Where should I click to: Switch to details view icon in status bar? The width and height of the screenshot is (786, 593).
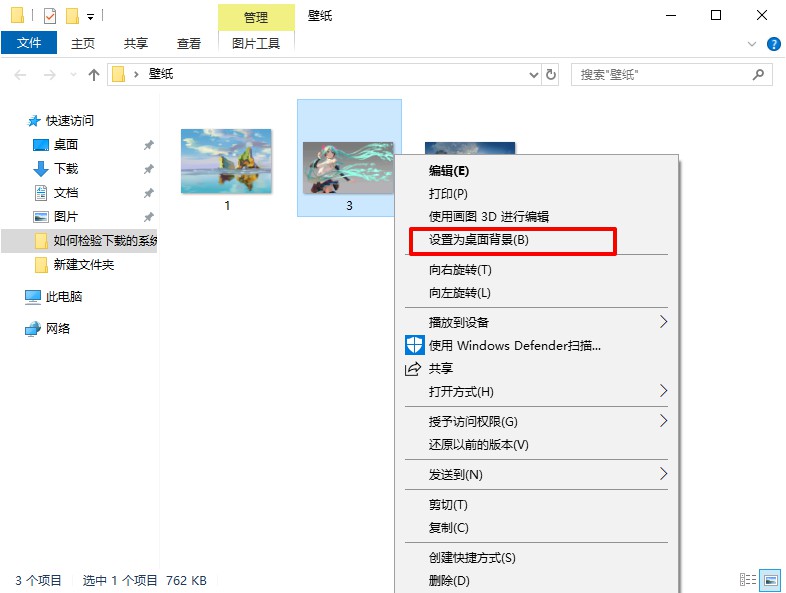click(748, 580)
